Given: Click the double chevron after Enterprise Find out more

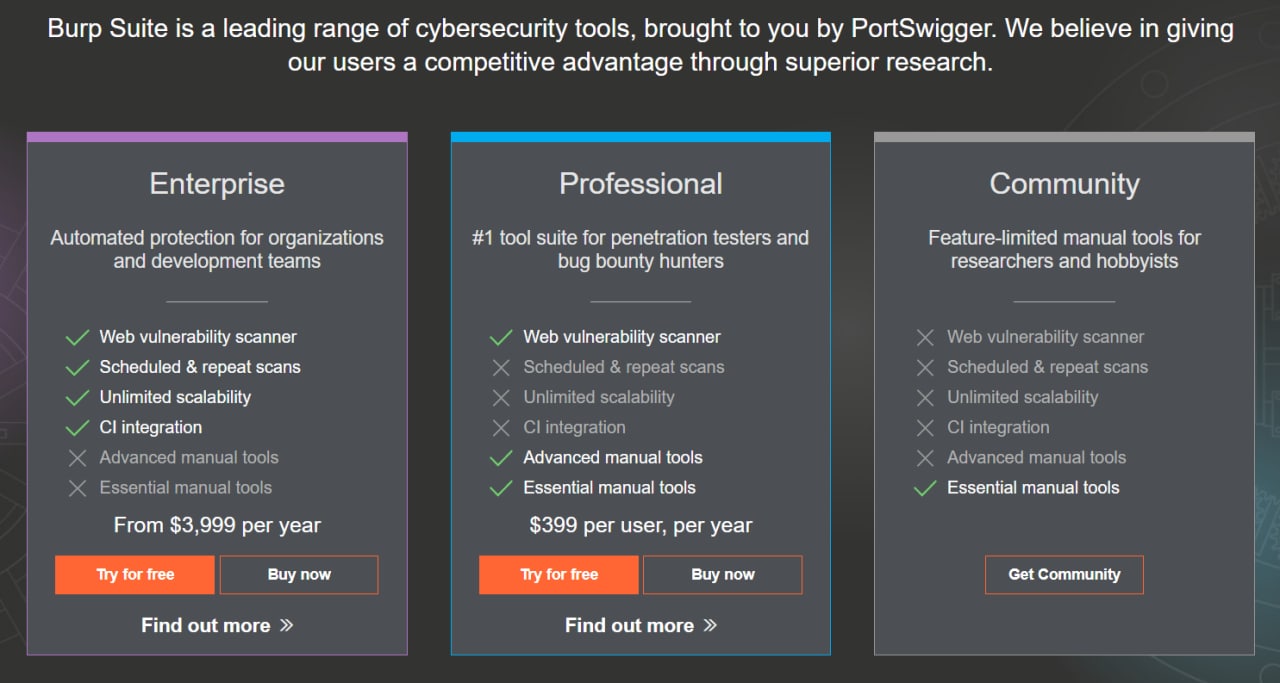Looking at the screenshot, I should coord(287,626).
